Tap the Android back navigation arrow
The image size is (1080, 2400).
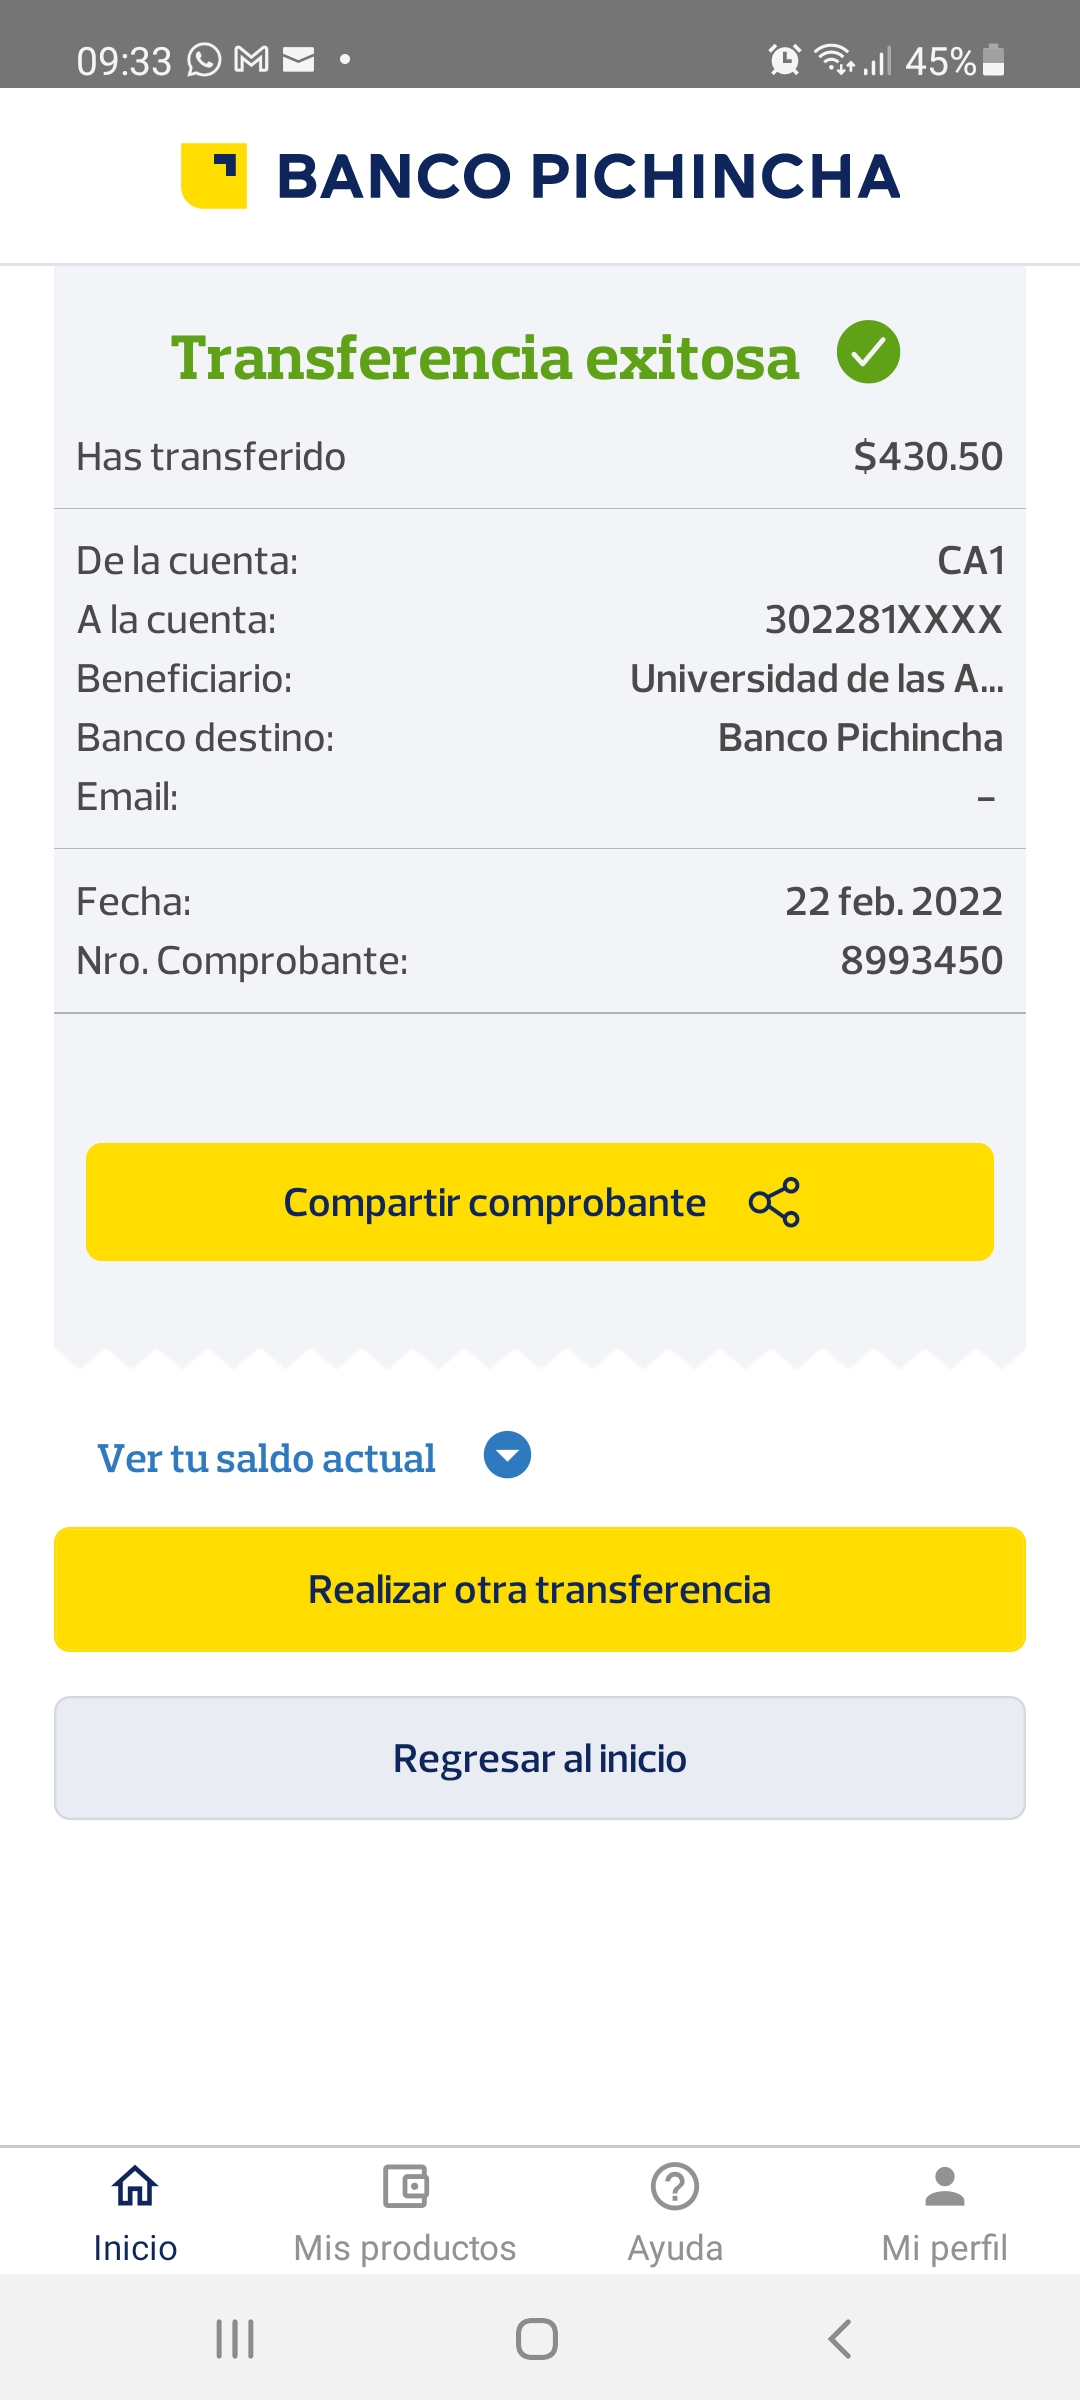tap(840, 2339)
